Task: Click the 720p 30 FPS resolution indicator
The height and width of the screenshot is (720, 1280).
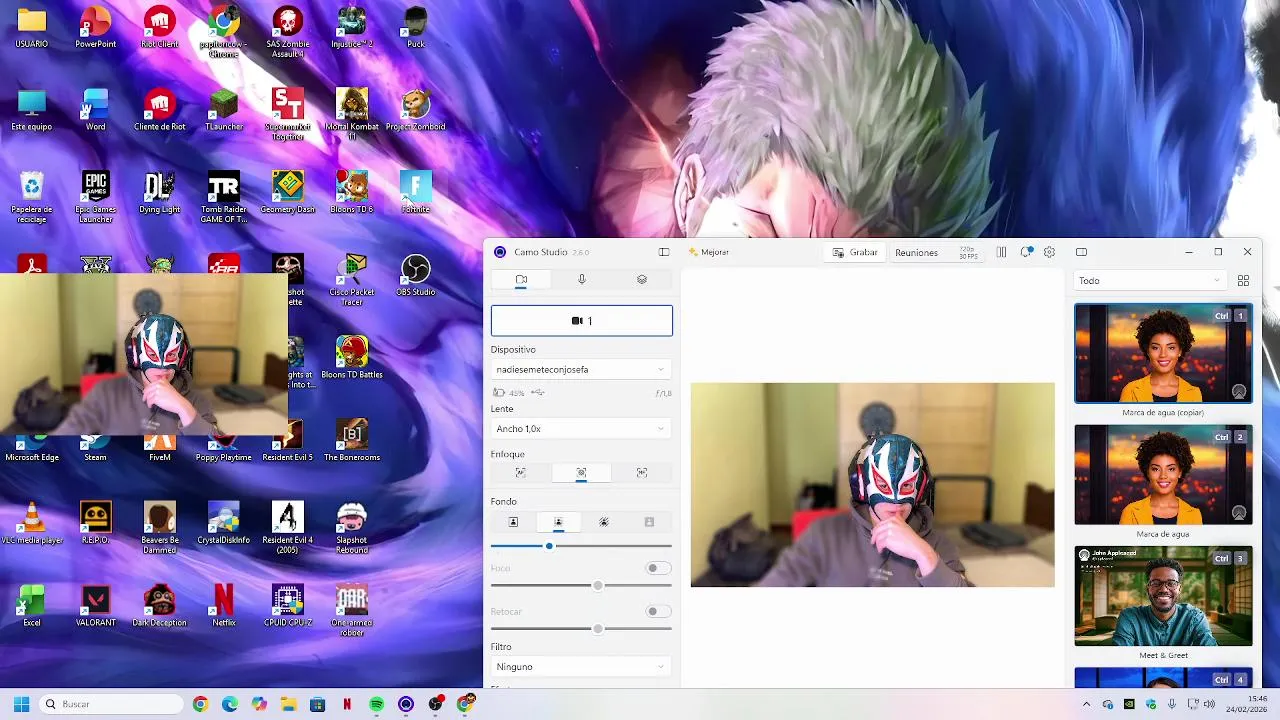Action: tap(968, 252)
